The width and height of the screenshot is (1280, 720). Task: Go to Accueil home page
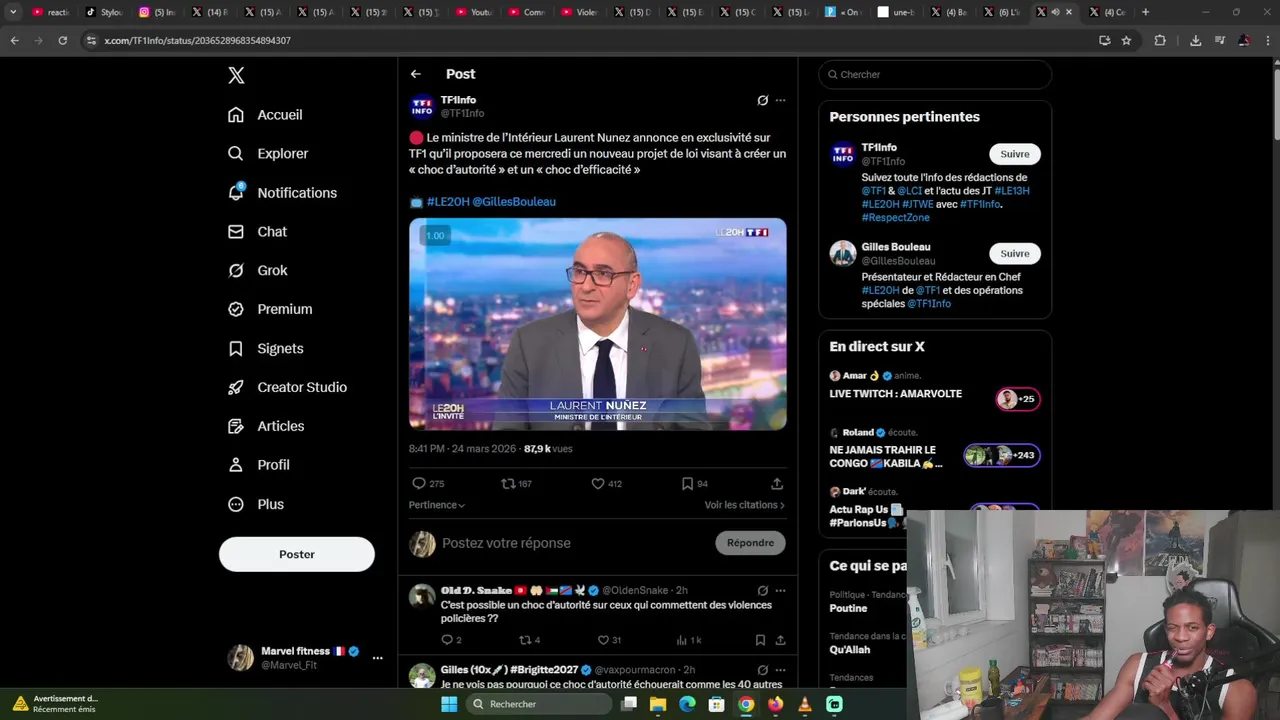click(x=265, y=115)
